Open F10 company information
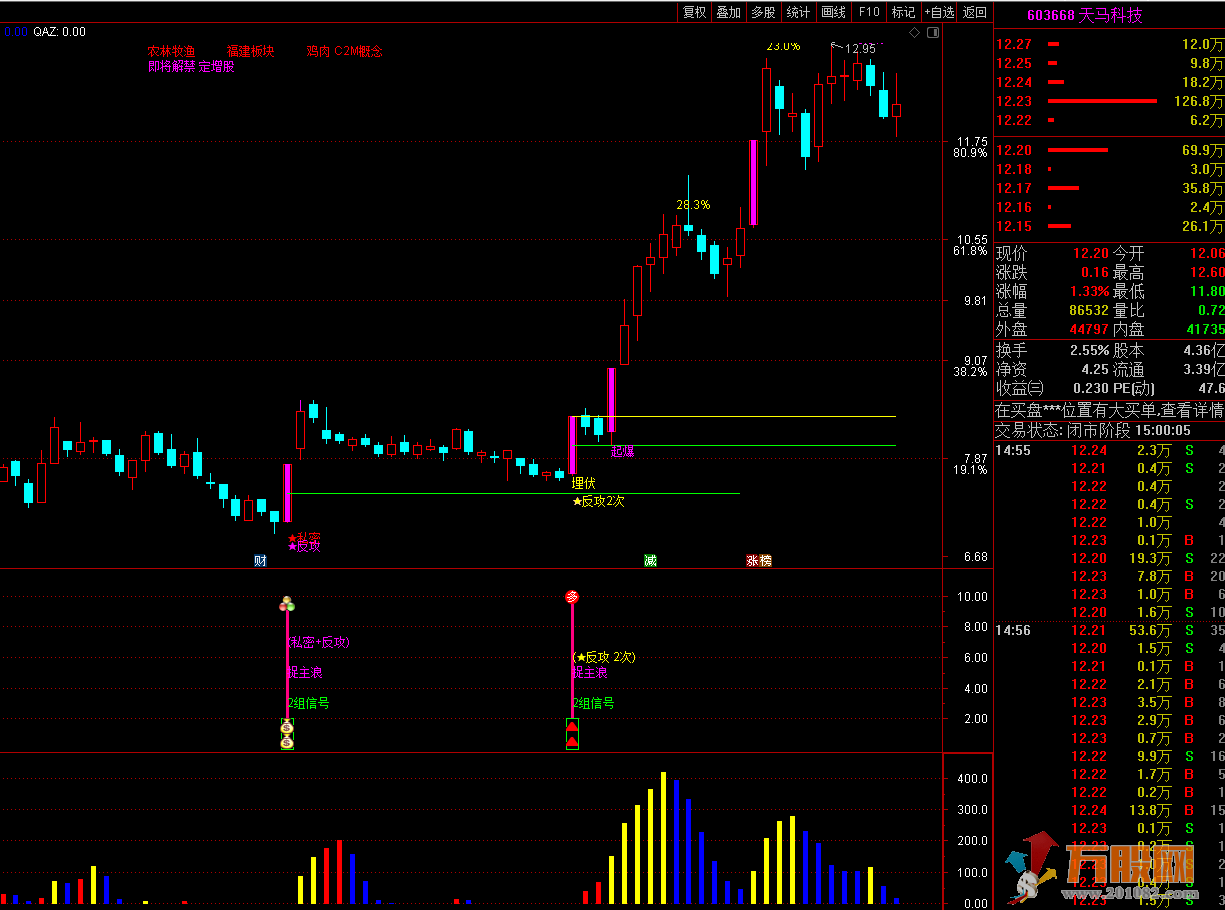 [x=869, y=12]
